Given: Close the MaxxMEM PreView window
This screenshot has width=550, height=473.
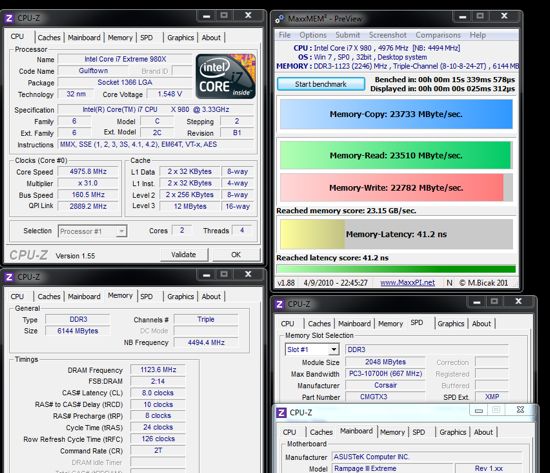Looking at the screenshot, I should pos(504,16).
